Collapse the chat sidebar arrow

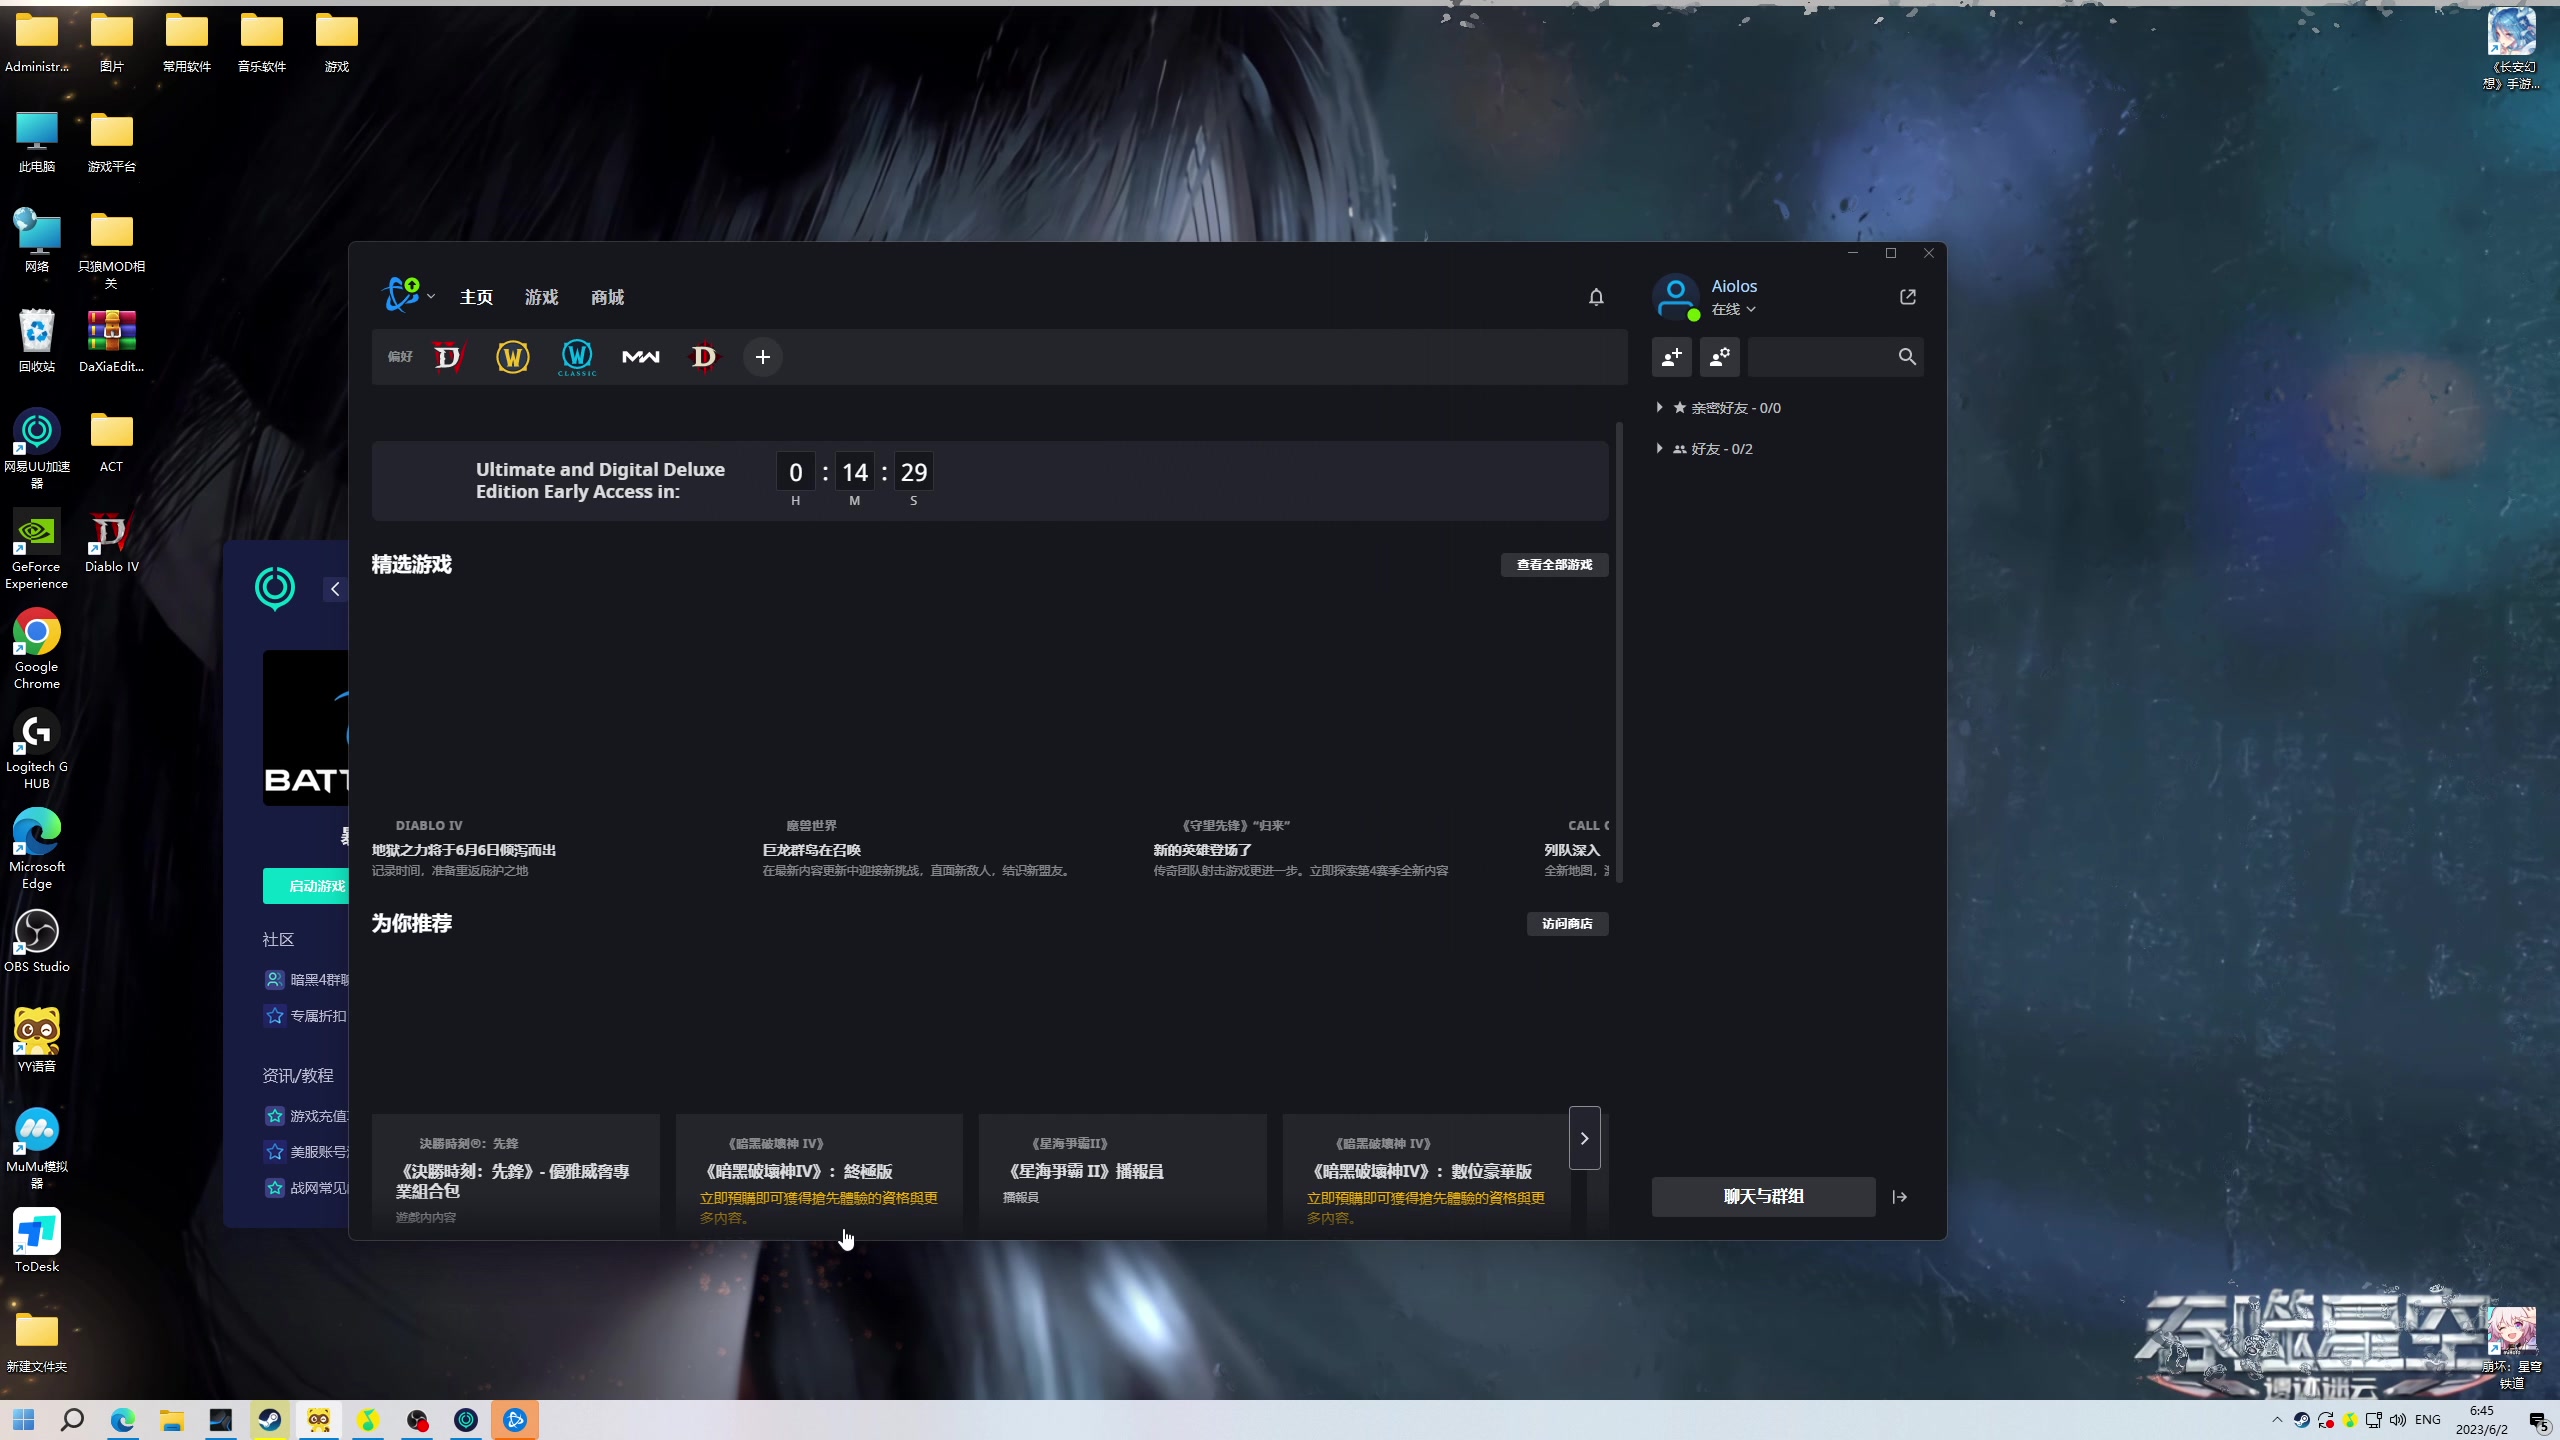[1900, 1197]
